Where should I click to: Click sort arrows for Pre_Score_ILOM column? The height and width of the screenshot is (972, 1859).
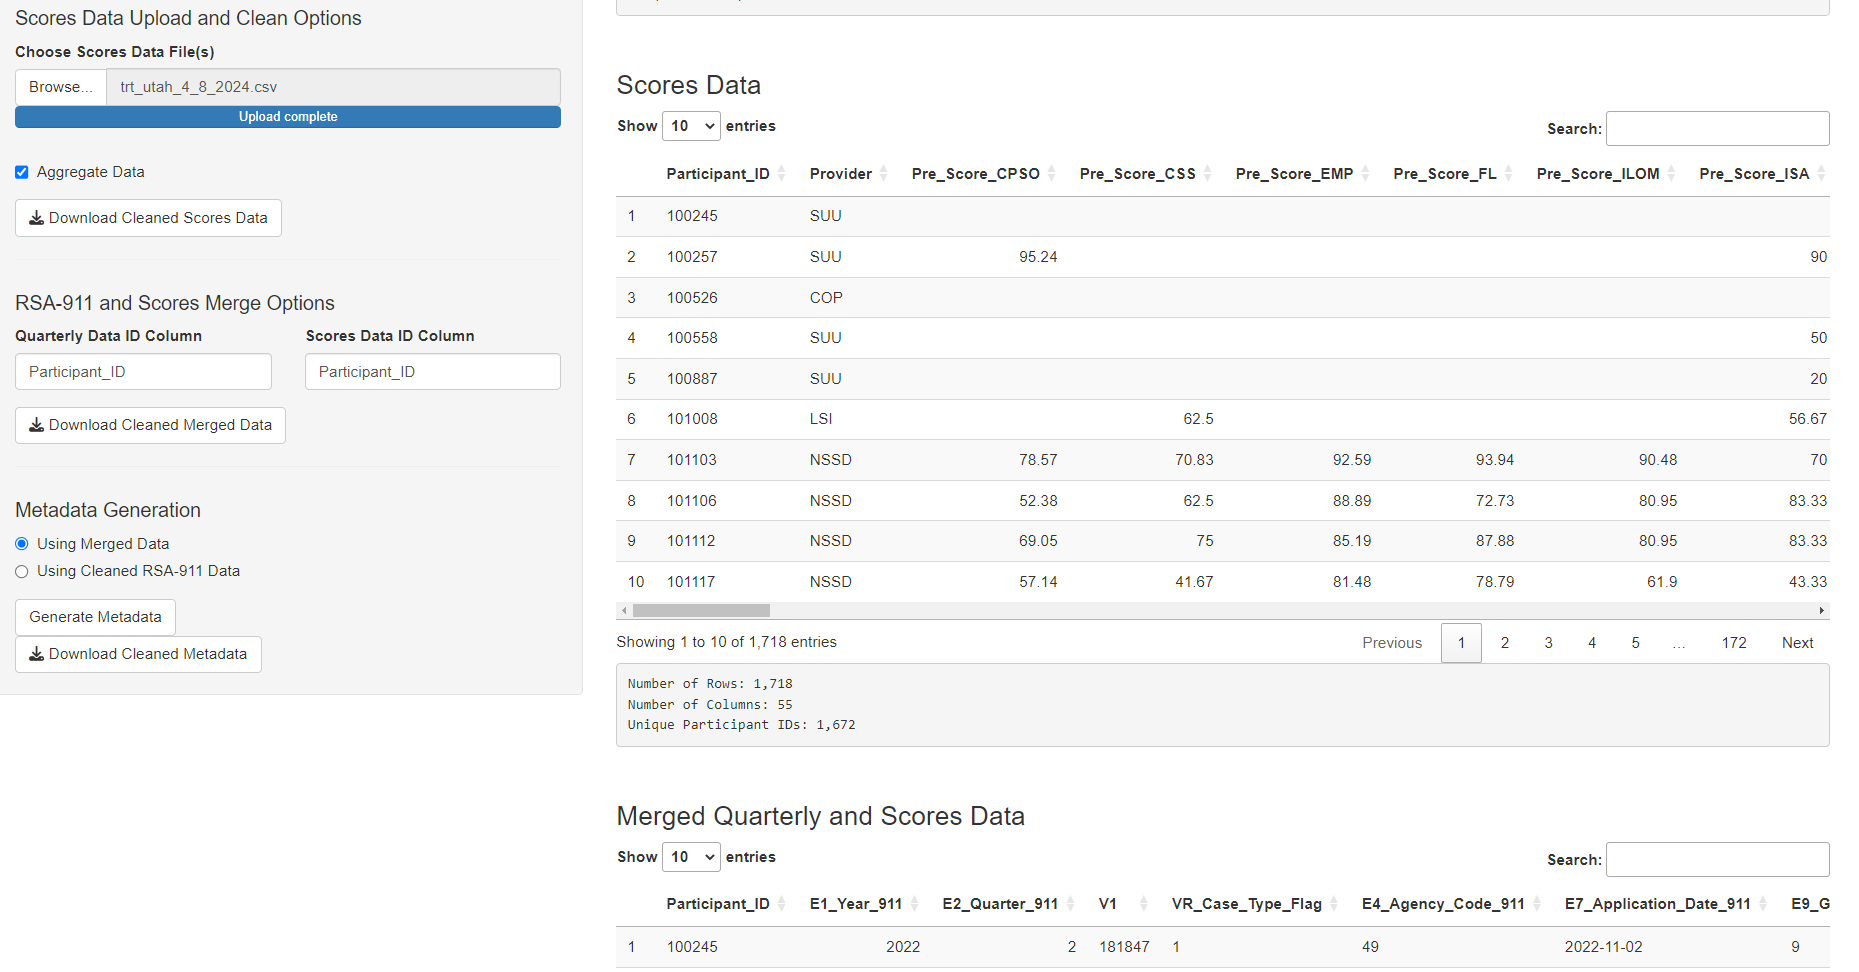coord(1671,174)
